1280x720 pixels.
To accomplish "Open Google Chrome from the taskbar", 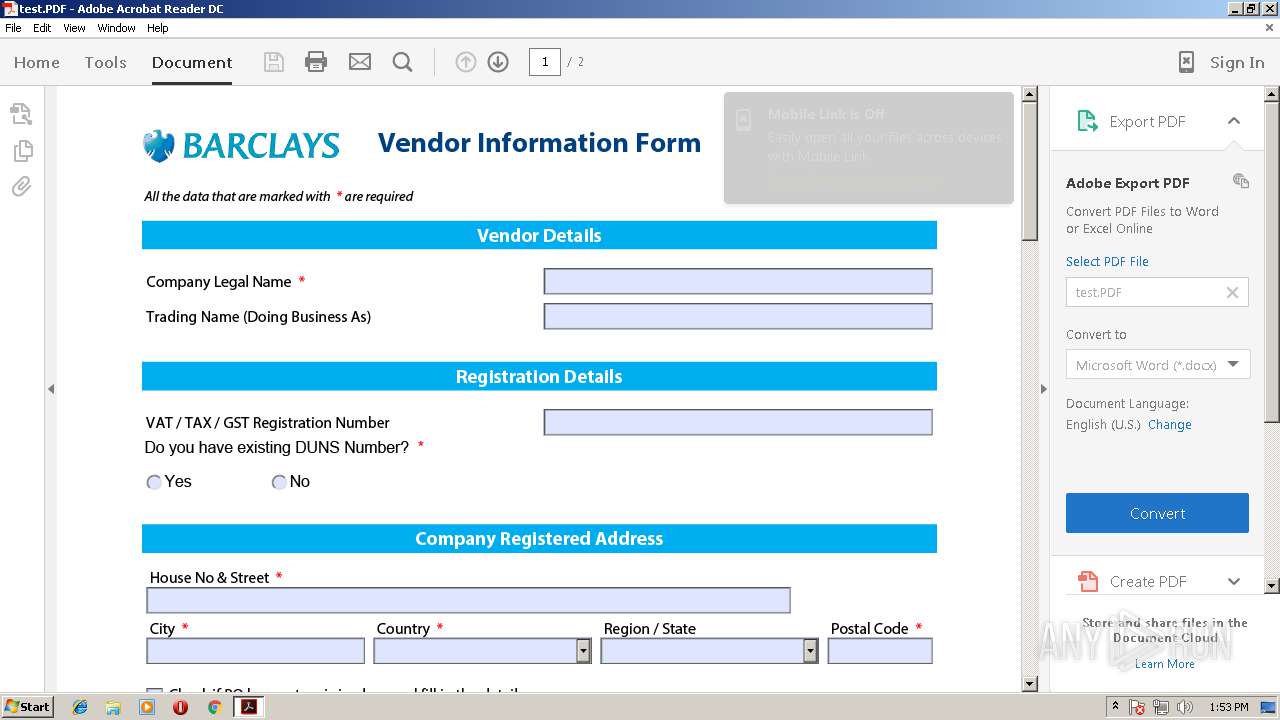I will pyautogui.click(x=214, y=707).
